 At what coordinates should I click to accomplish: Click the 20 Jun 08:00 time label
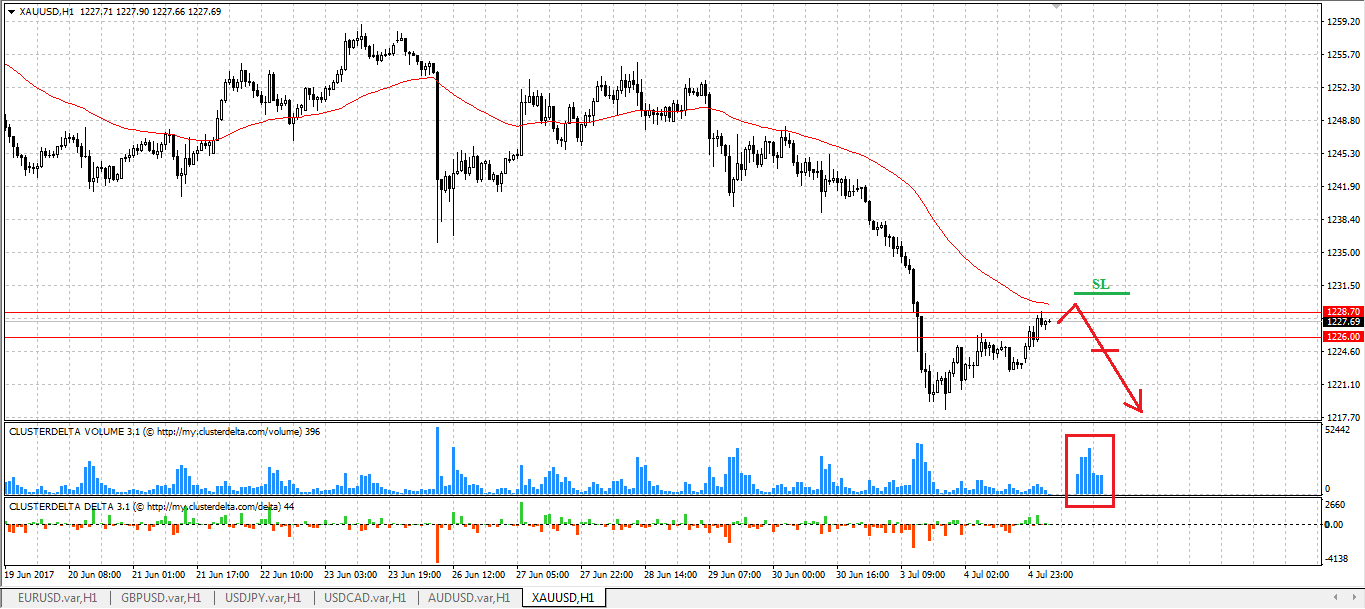tap(95, 576)
